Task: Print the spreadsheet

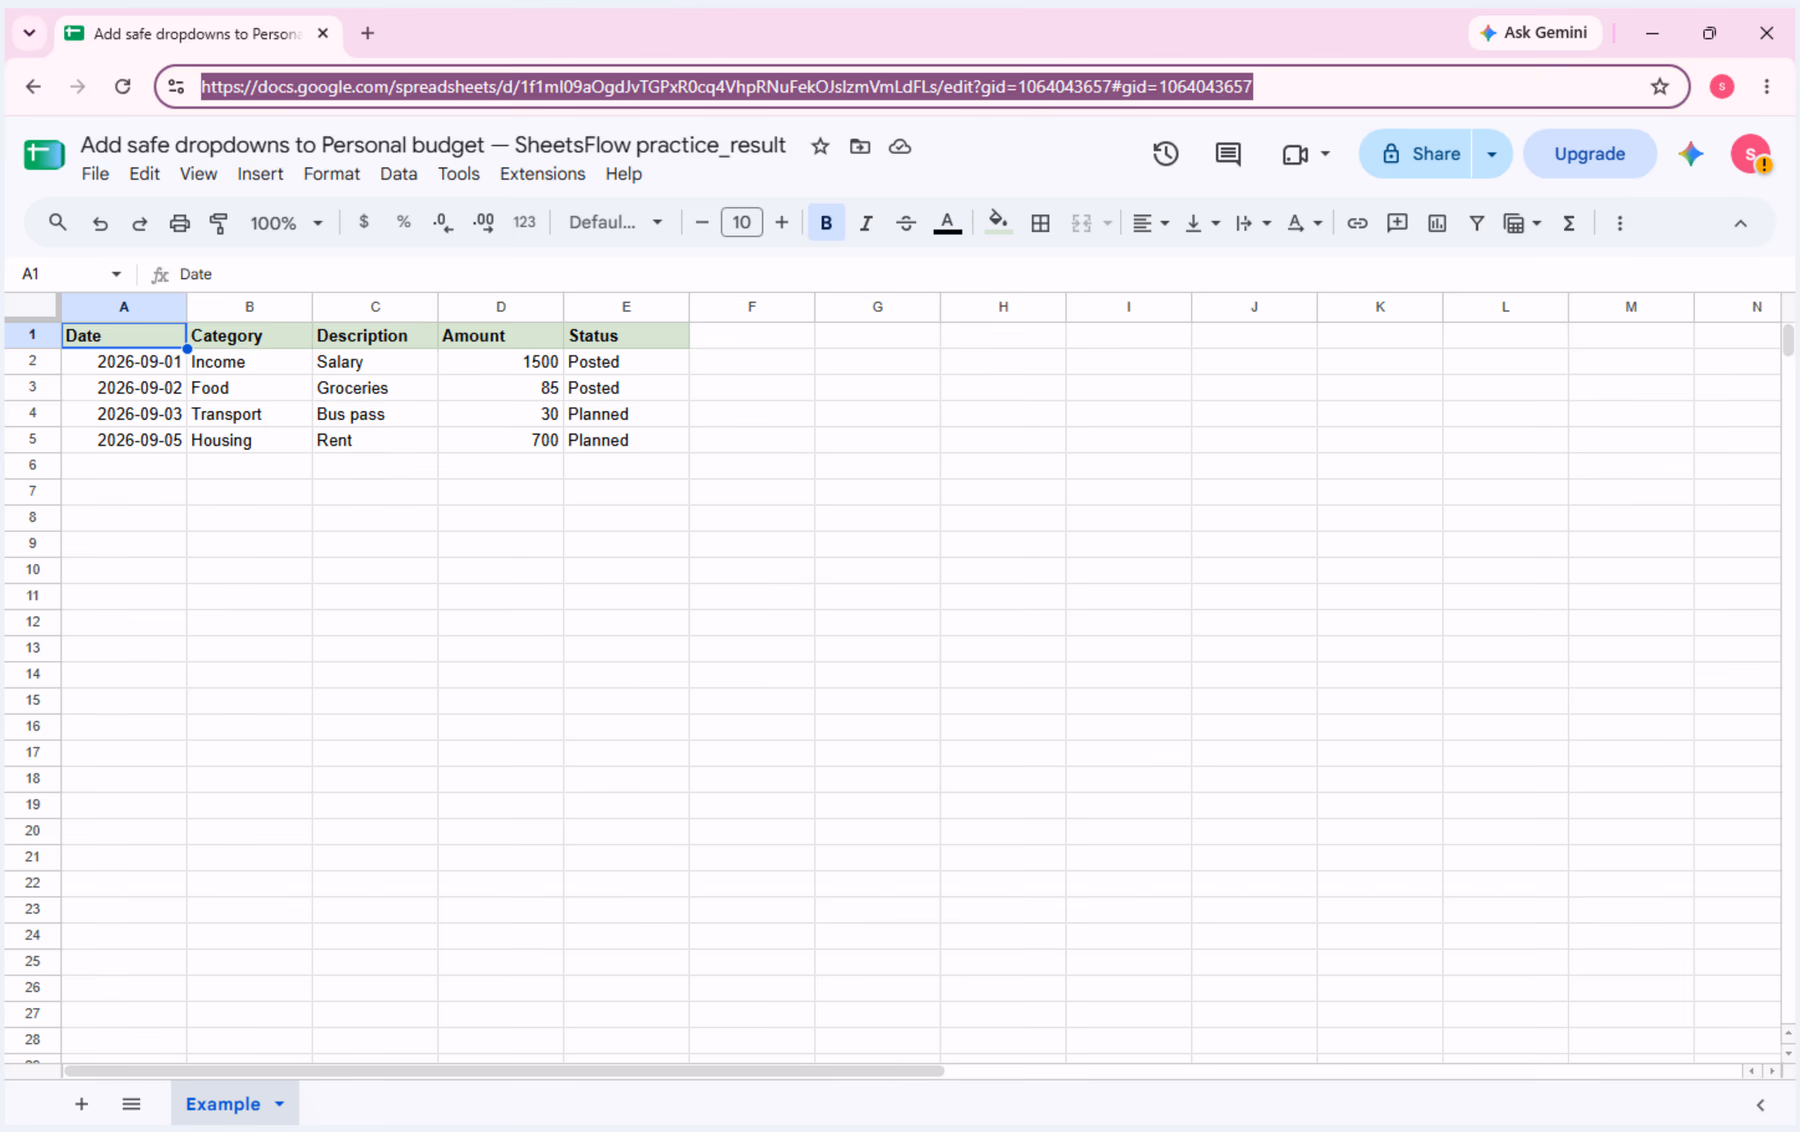Action: pyautogui.click(x=179, y=223)
